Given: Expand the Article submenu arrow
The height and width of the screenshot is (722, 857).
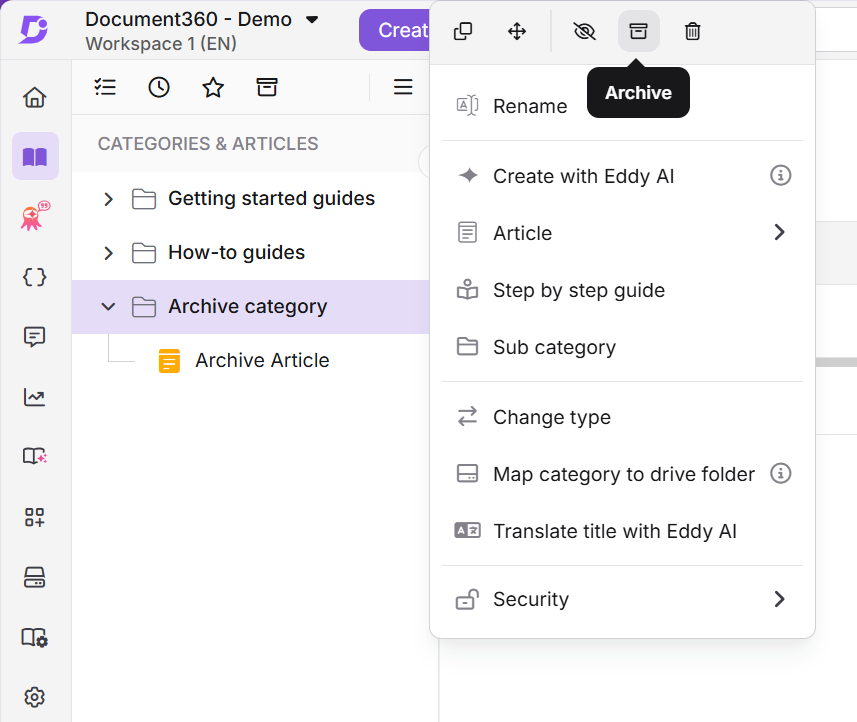Looking at the screenshot, I should (780, 232).
